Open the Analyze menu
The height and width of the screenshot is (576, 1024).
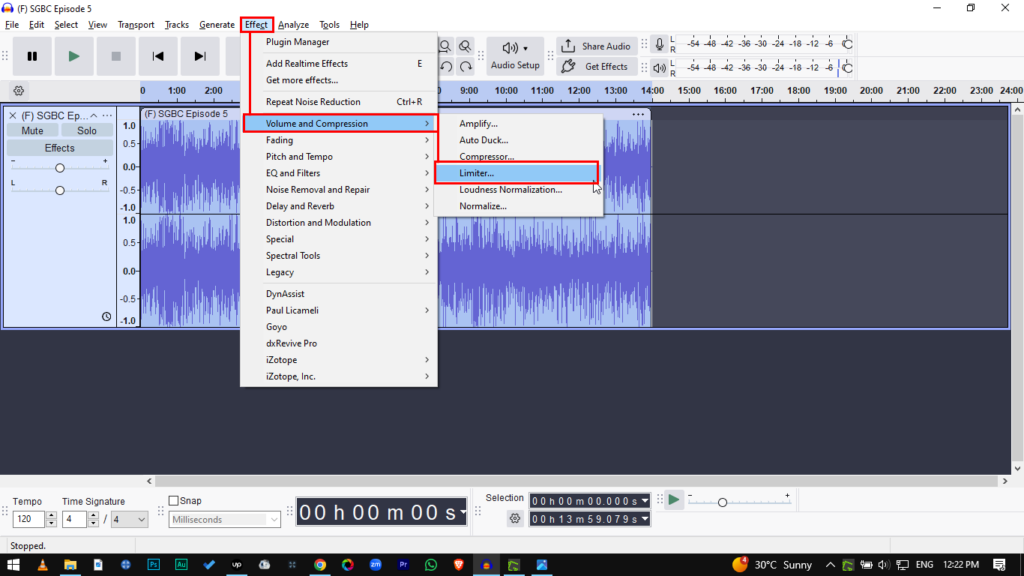[293, 25]
